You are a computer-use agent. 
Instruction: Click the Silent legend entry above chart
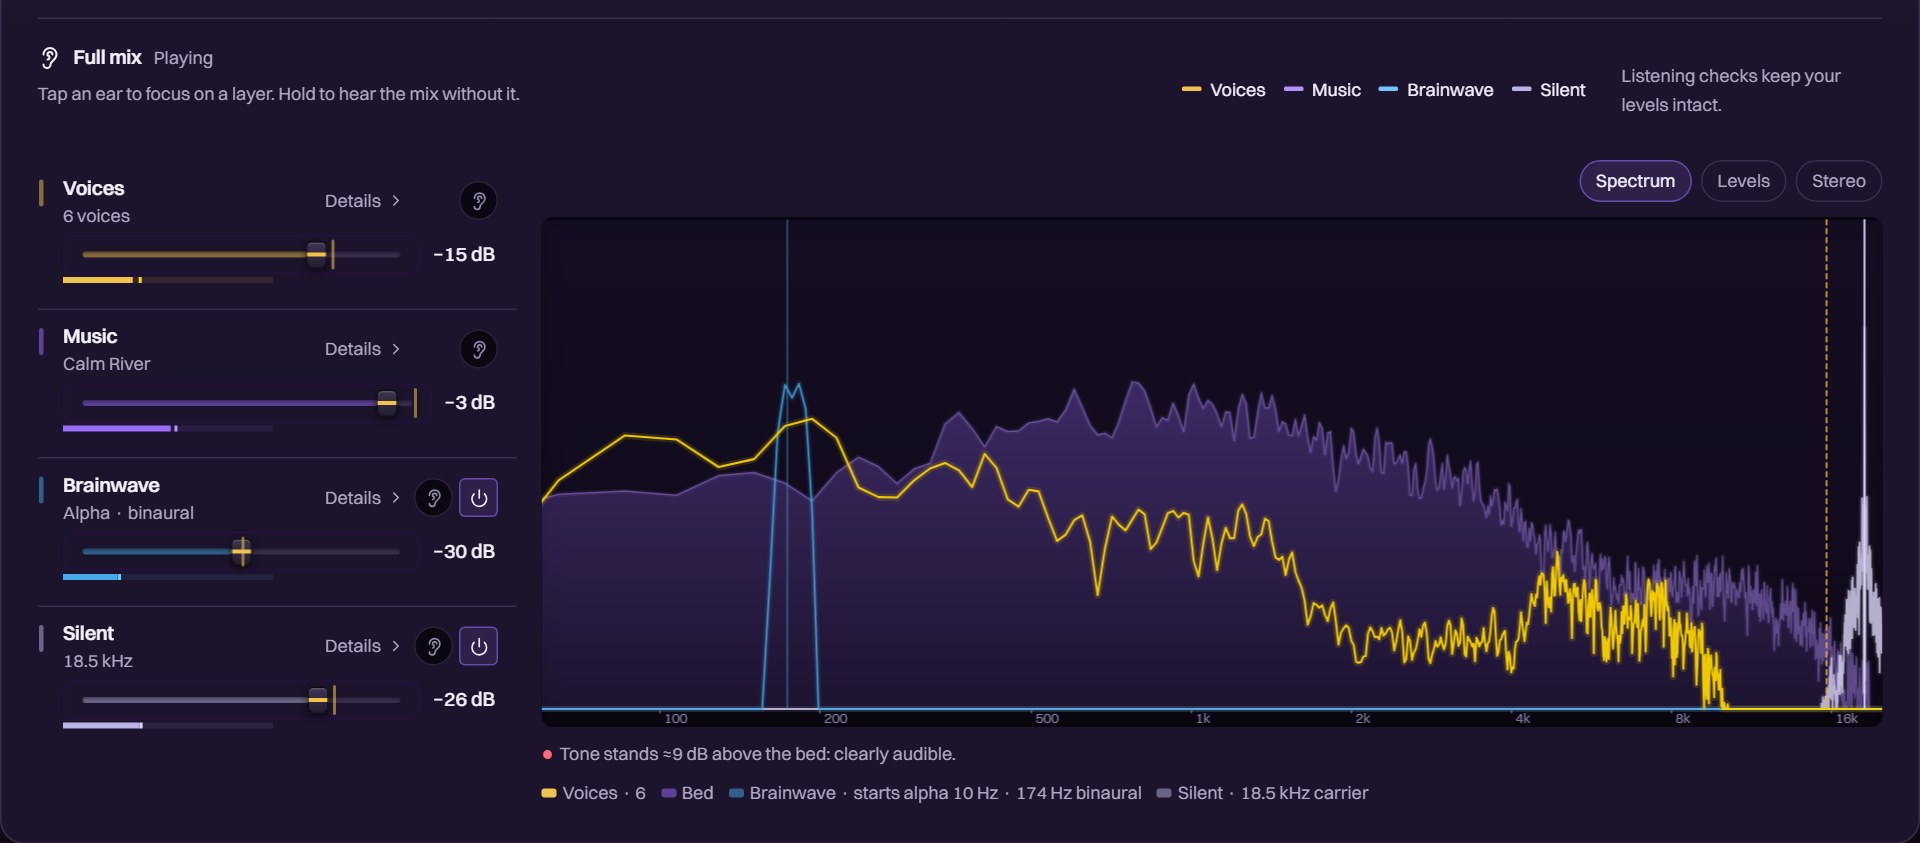(1548, 90)
